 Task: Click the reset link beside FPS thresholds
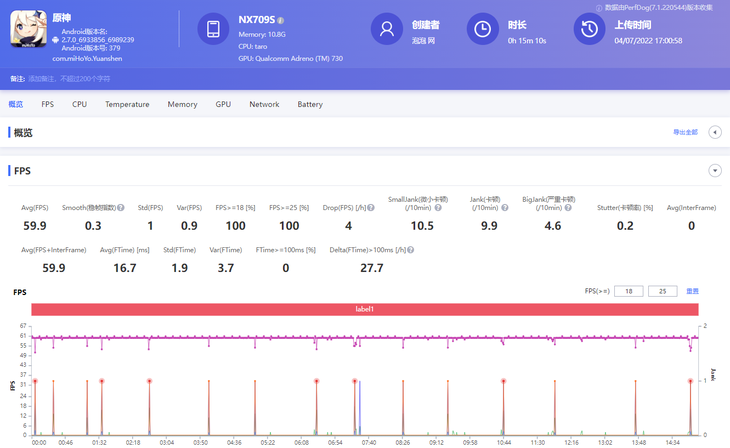click(x=692, y=291)
